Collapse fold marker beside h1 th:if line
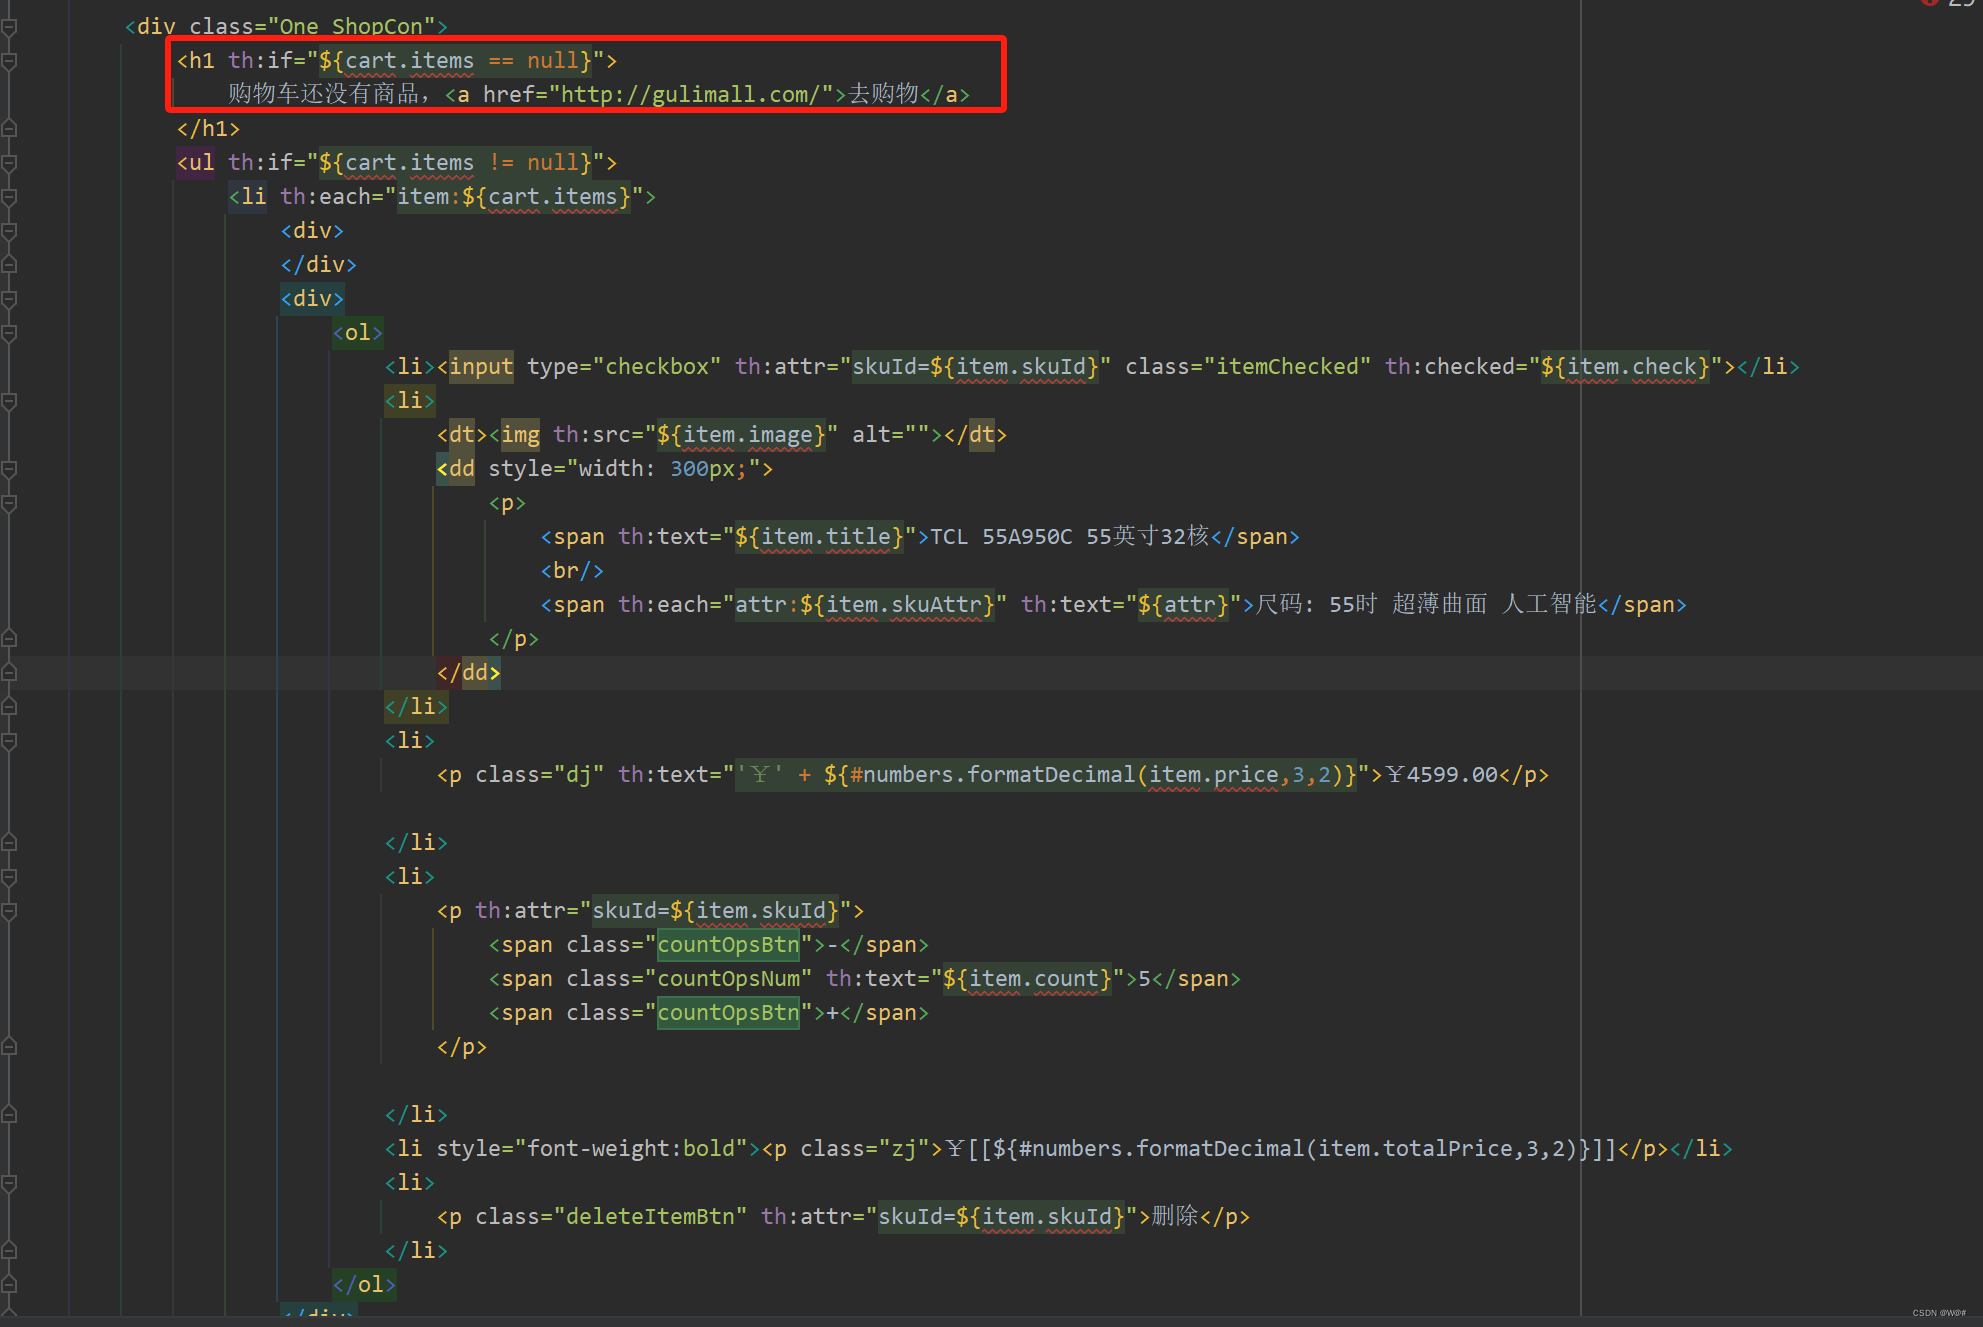 9,61
